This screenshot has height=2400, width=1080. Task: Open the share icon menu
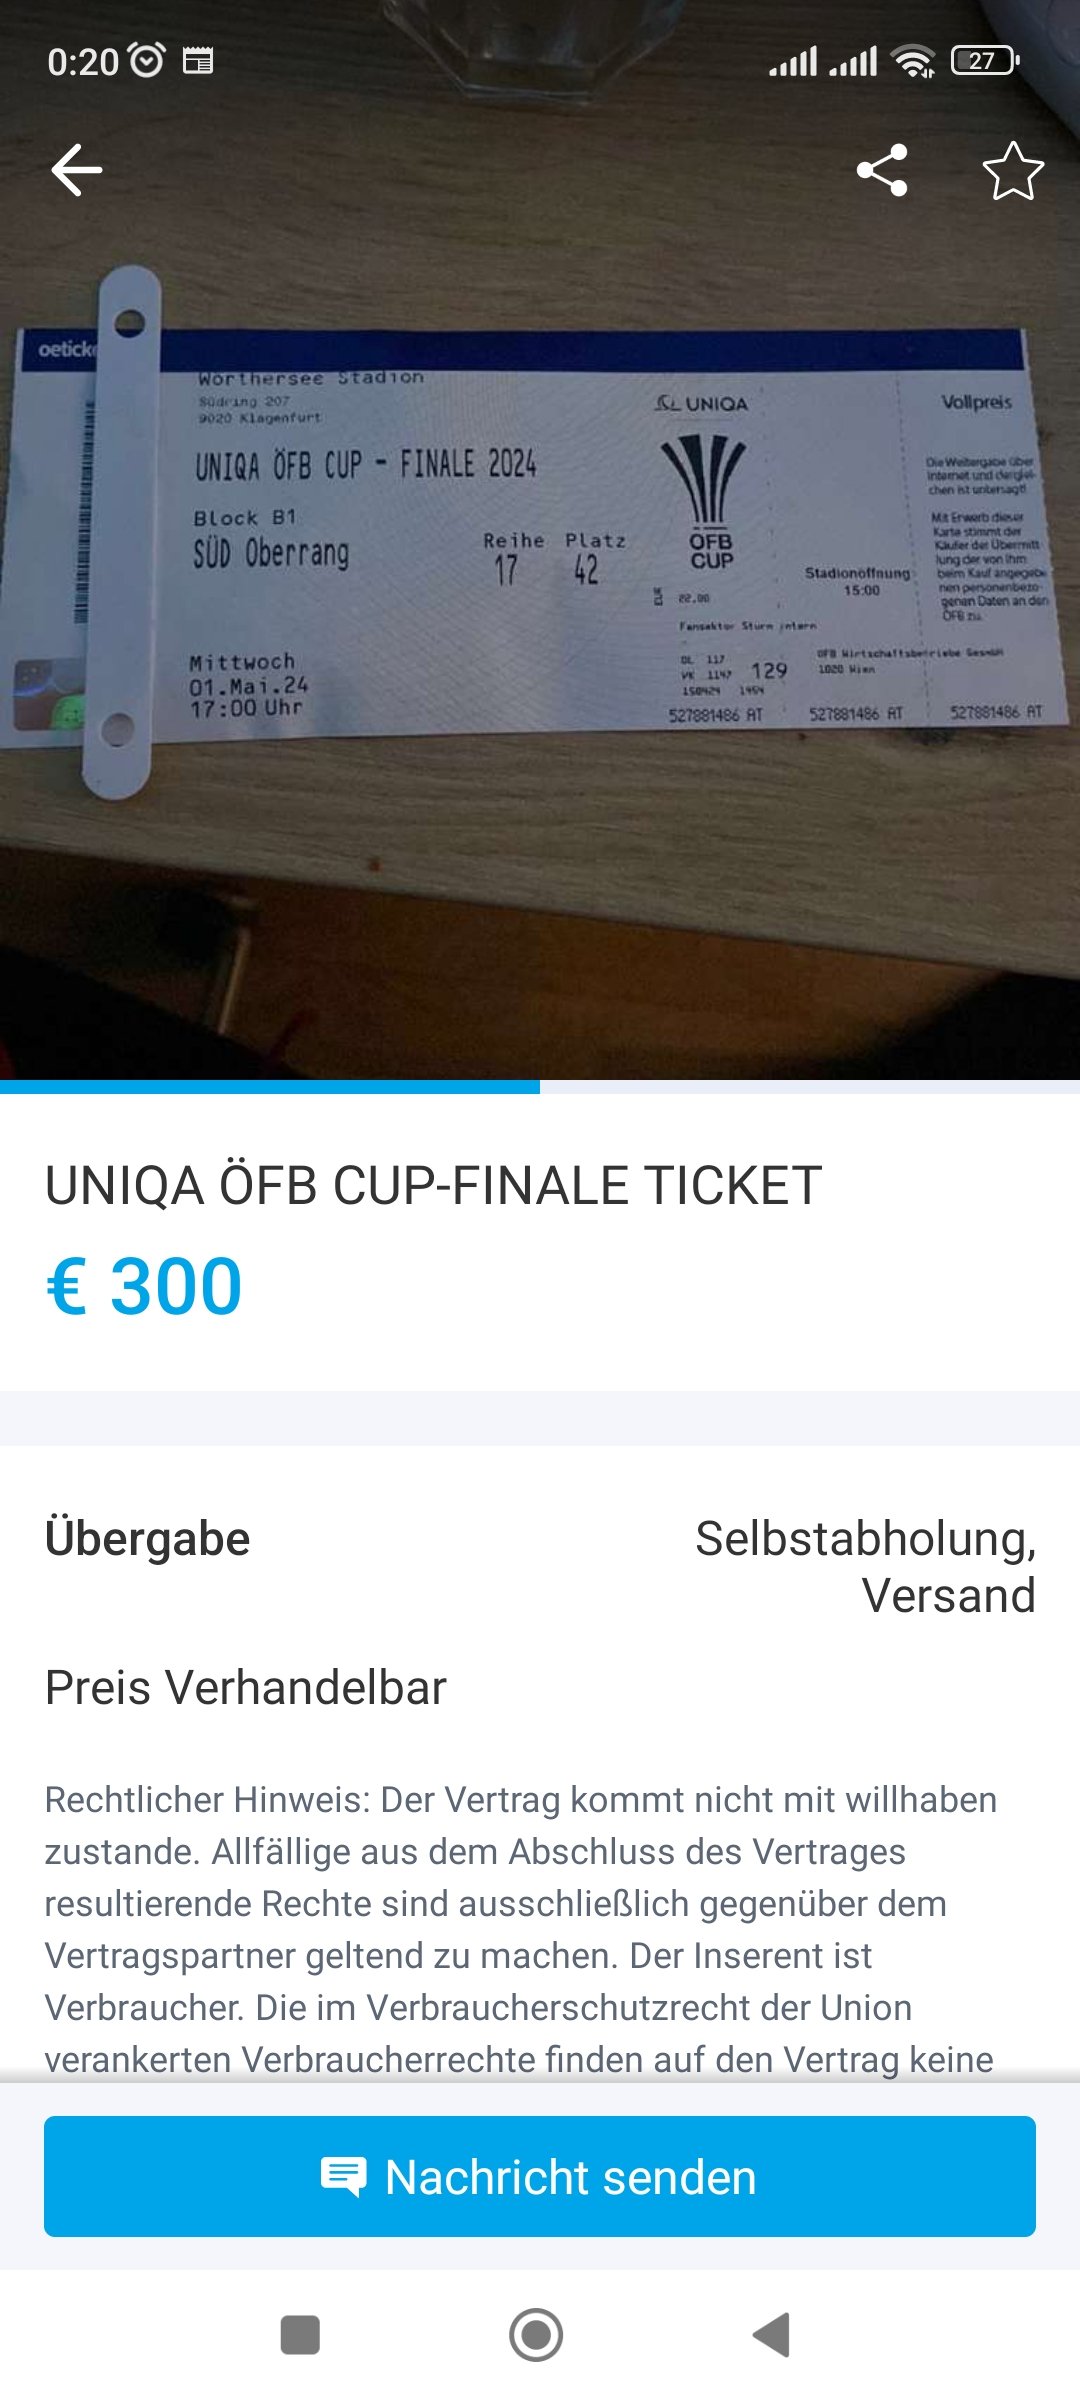pyautogui.click(x=882, y=170)
